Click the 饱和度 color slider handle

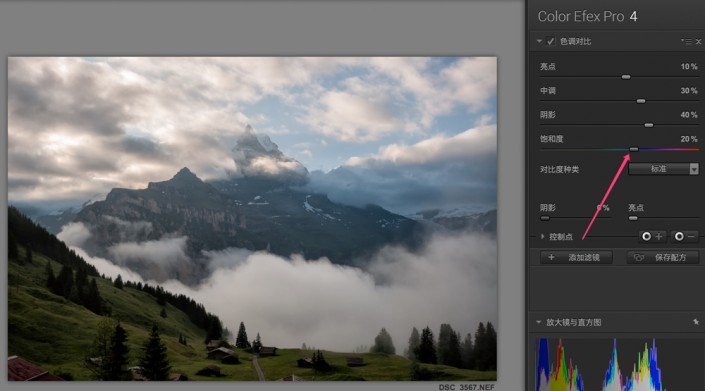coord(634,149)
